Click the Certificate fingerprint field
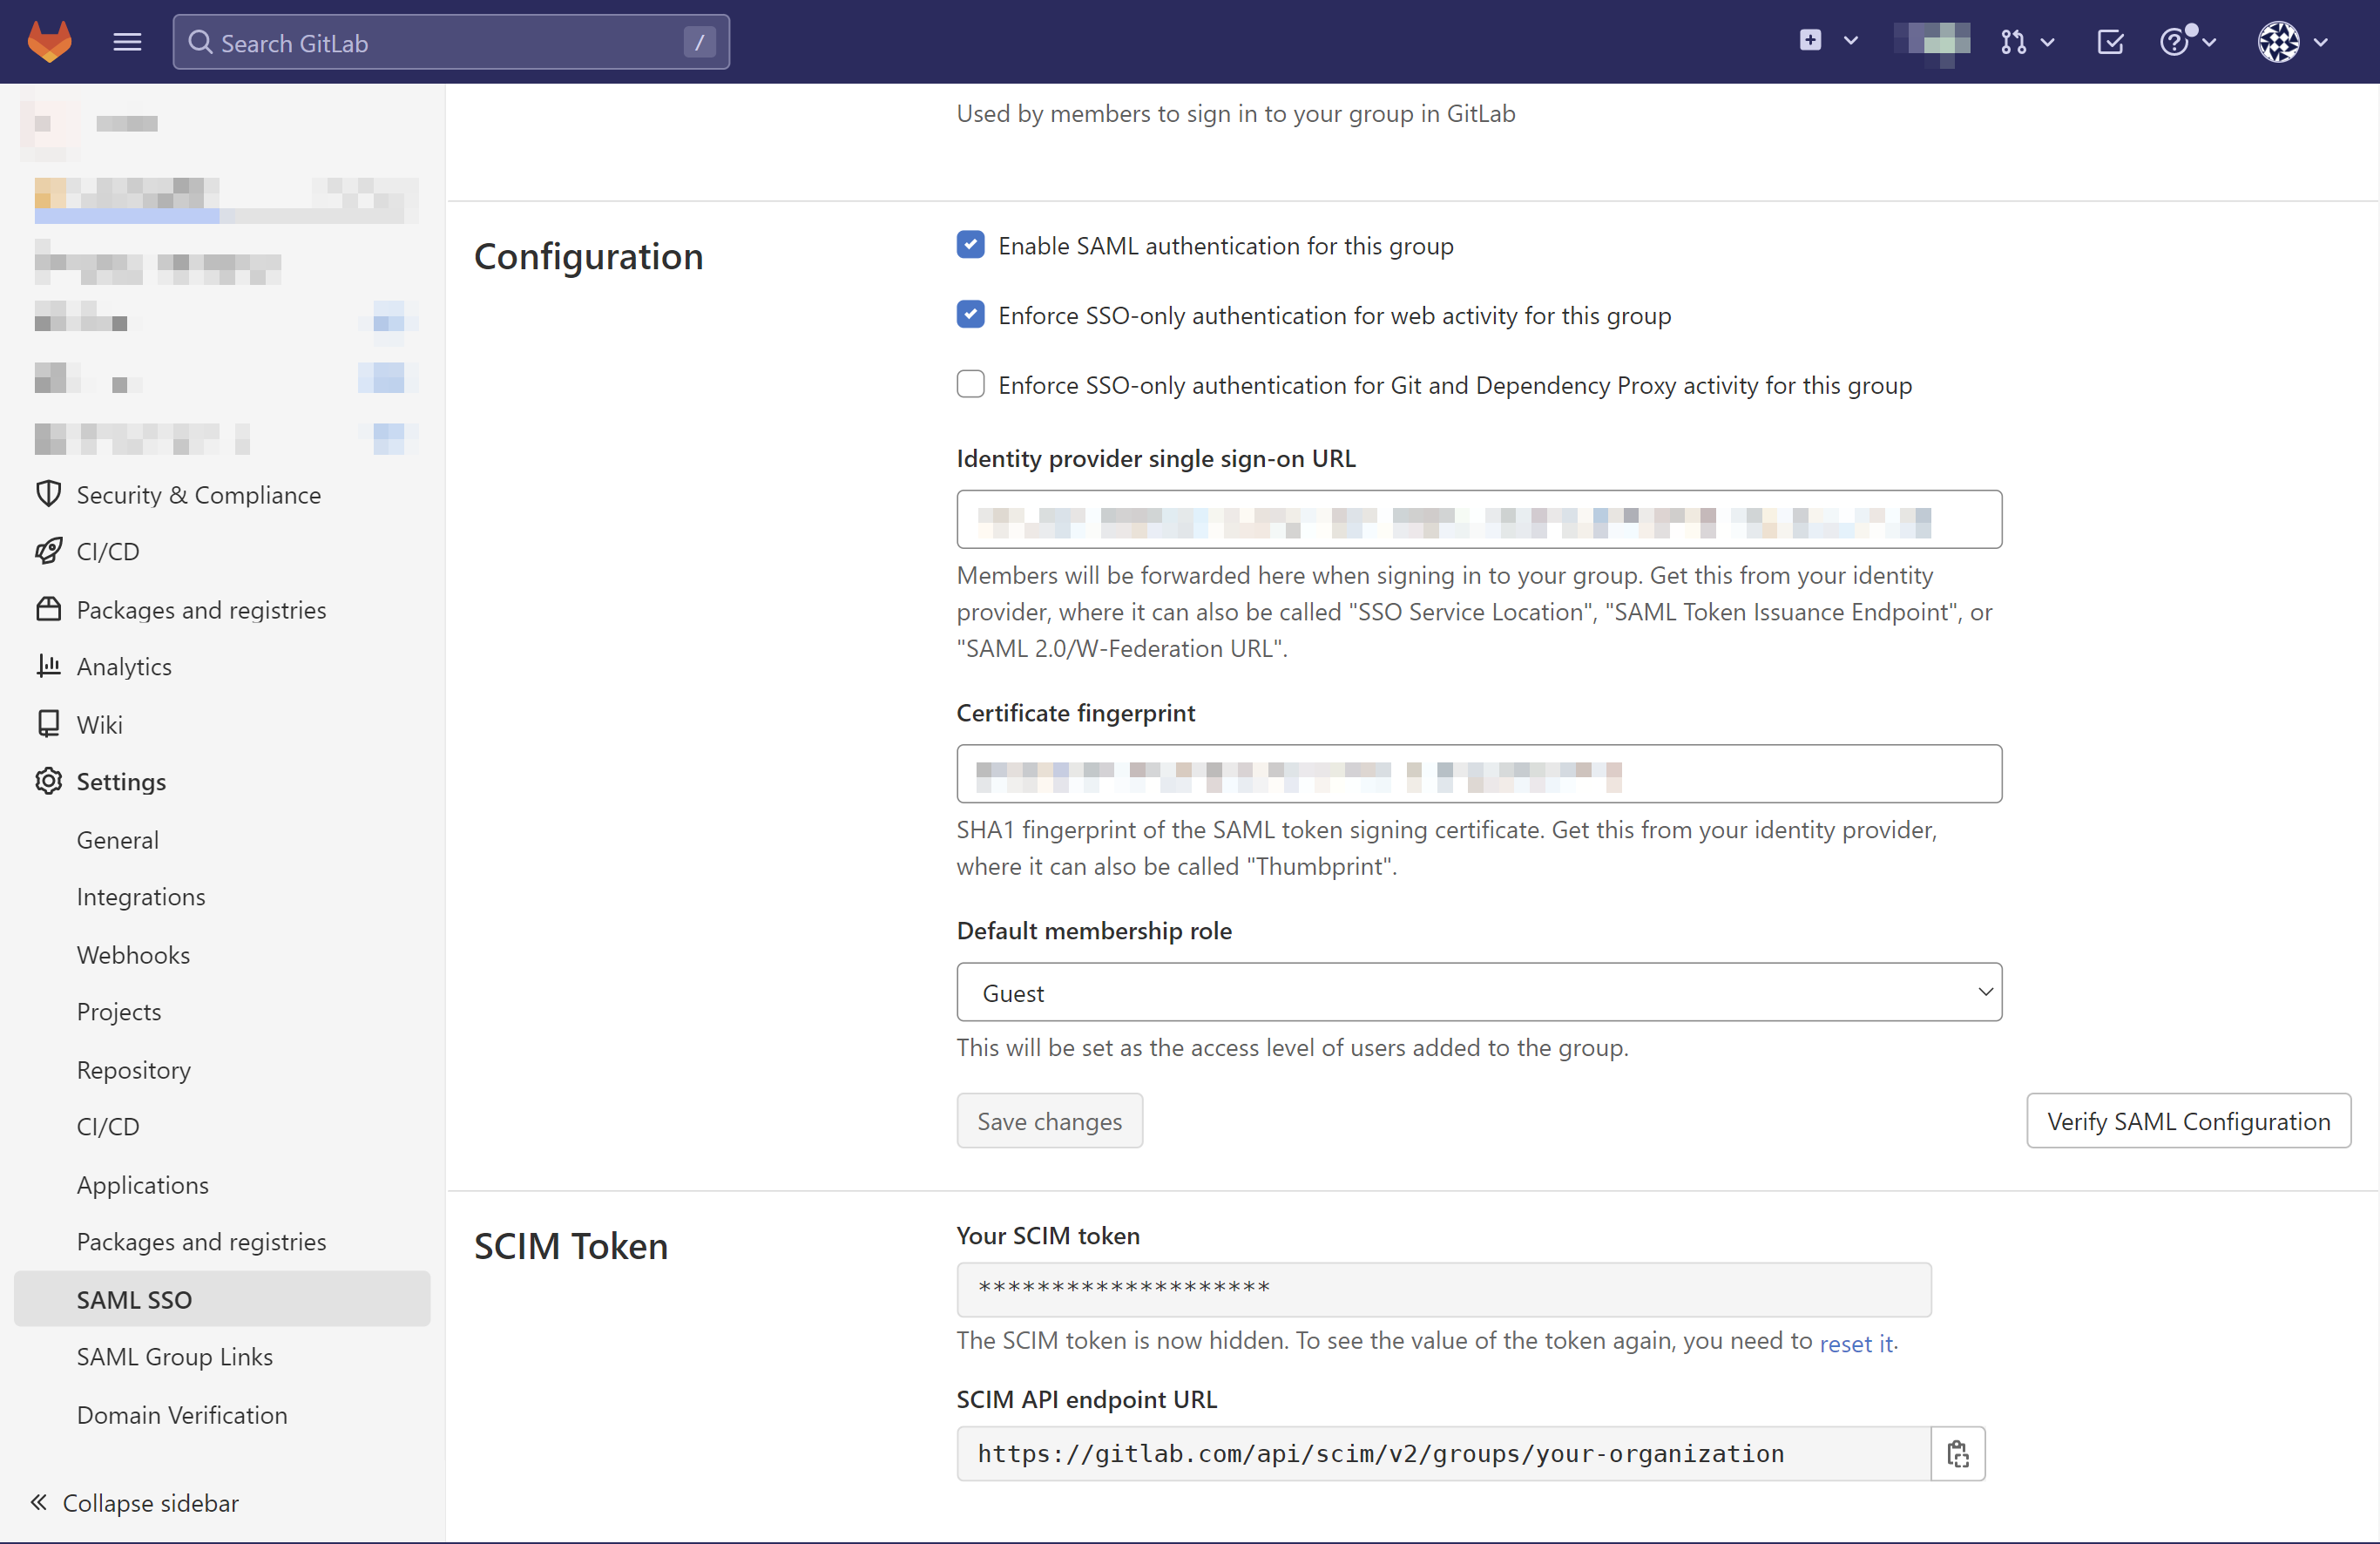 (1479, 773)
